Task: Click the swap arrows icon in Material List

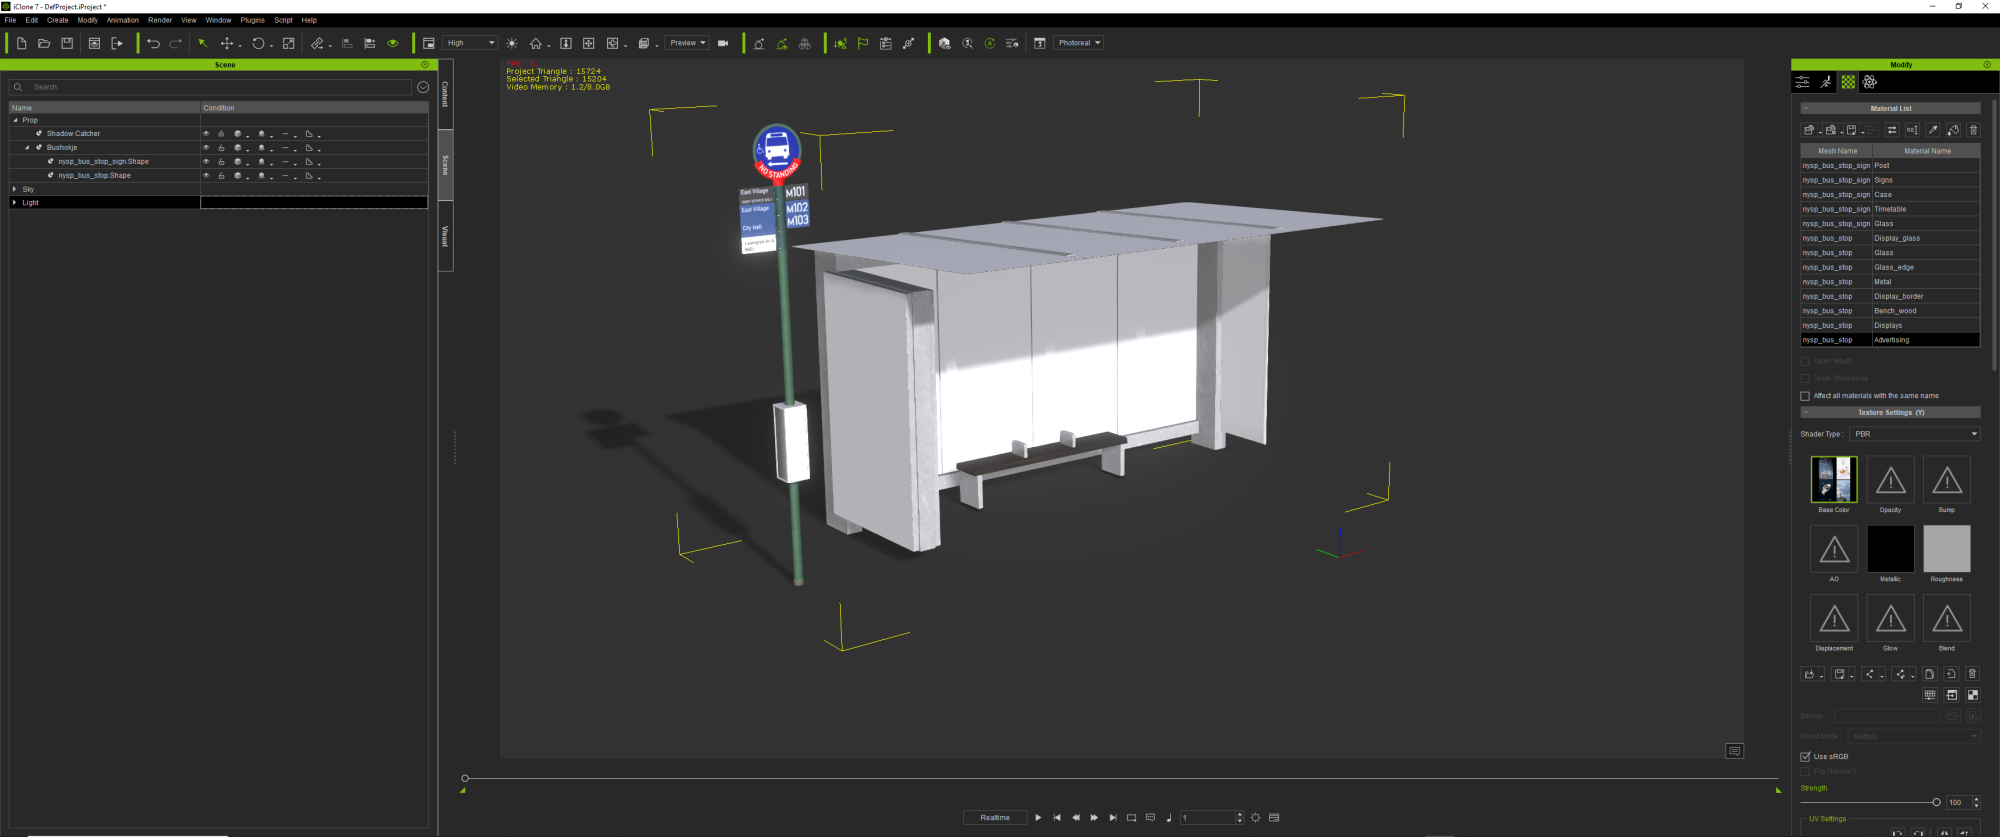Action: tap(1892, 130)
